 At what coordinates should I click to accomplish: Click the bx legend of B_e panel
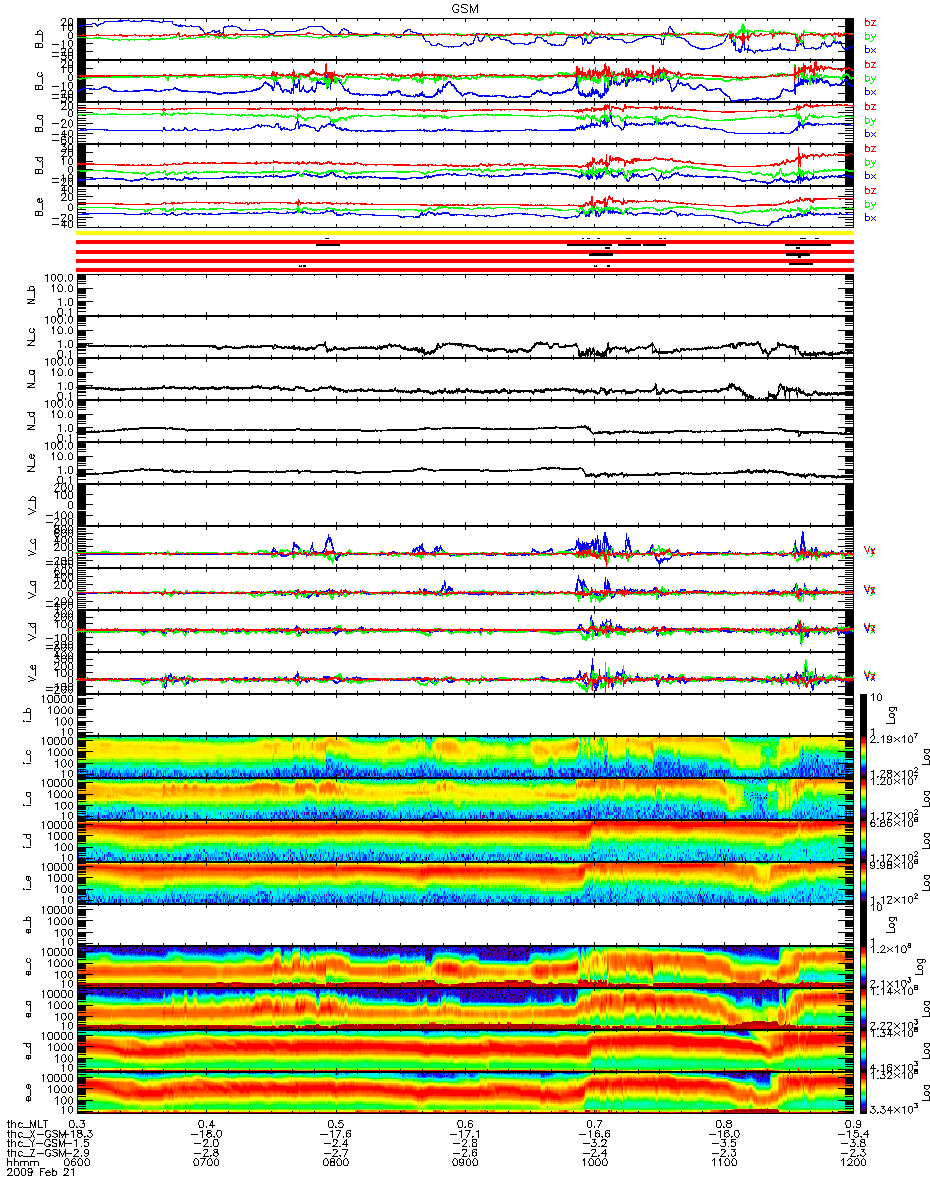point(870,217)
